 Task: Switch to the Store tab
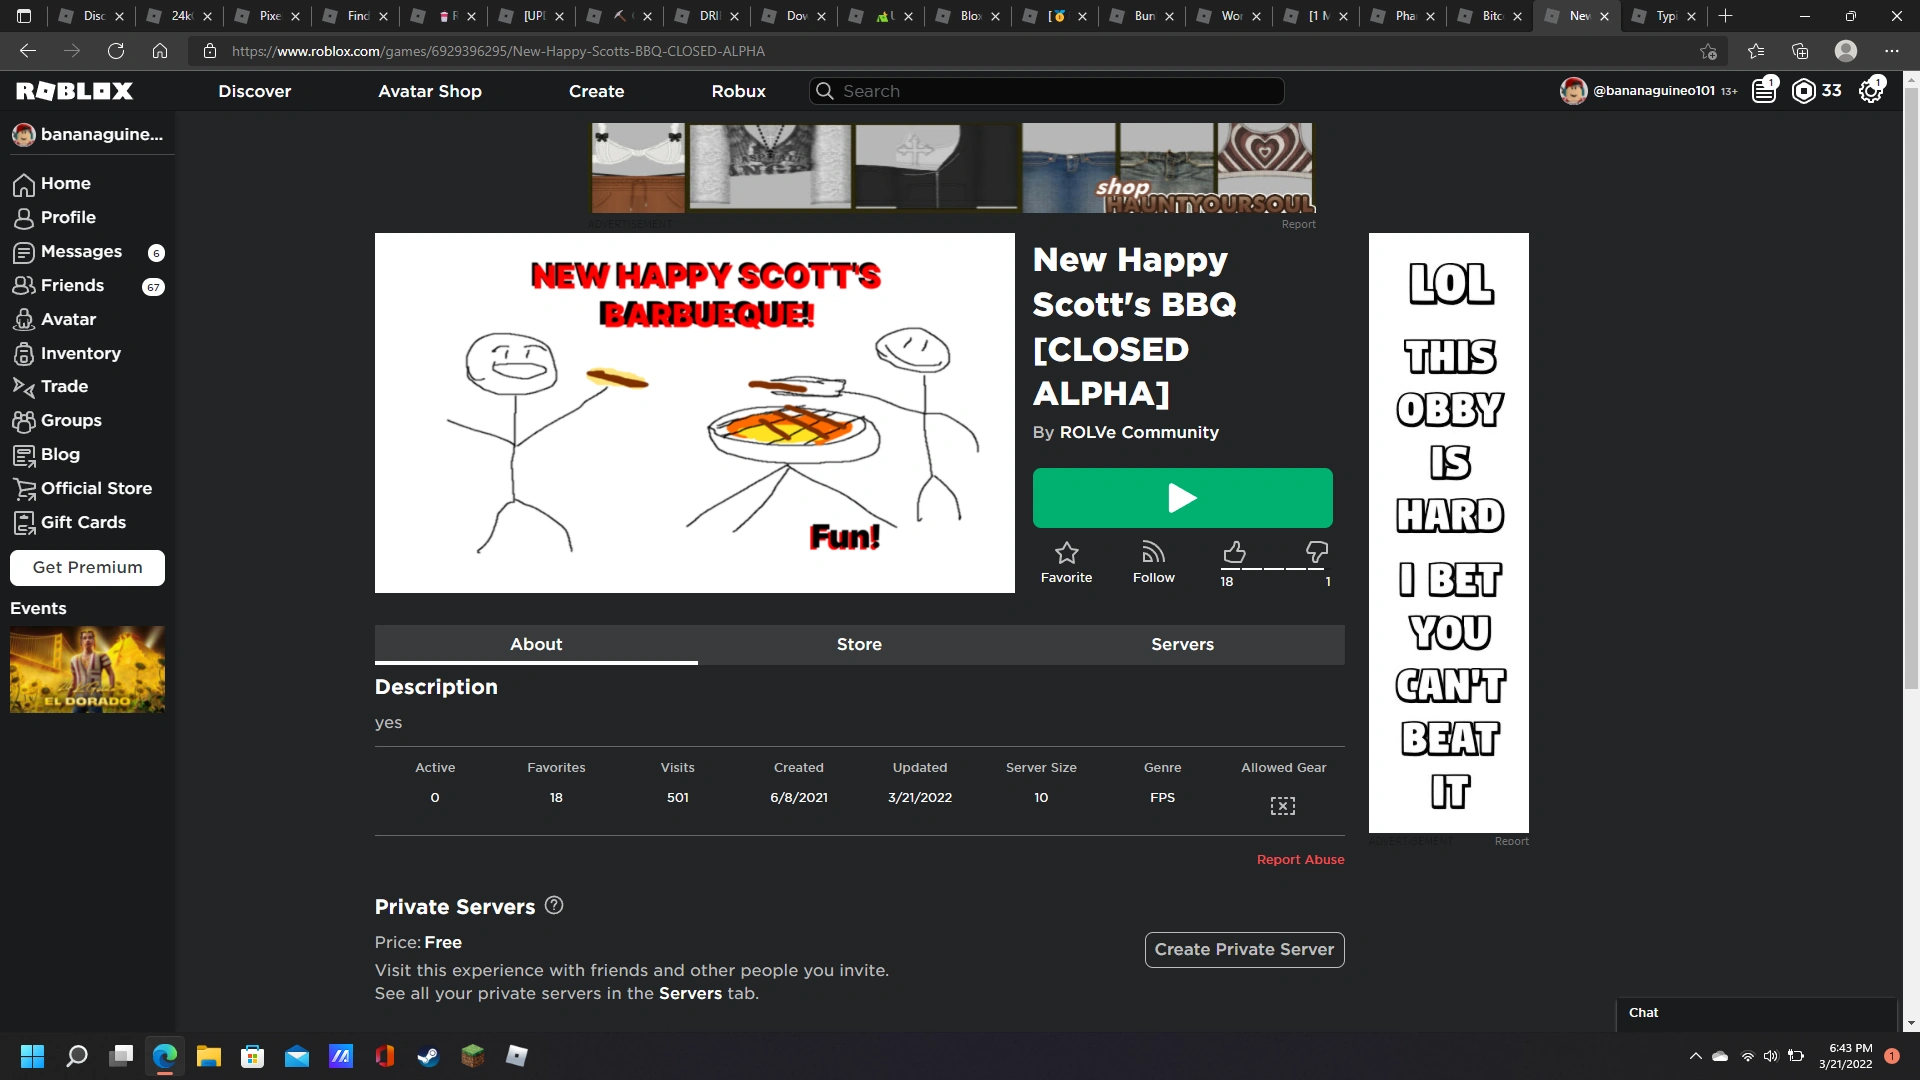point(859,645)
